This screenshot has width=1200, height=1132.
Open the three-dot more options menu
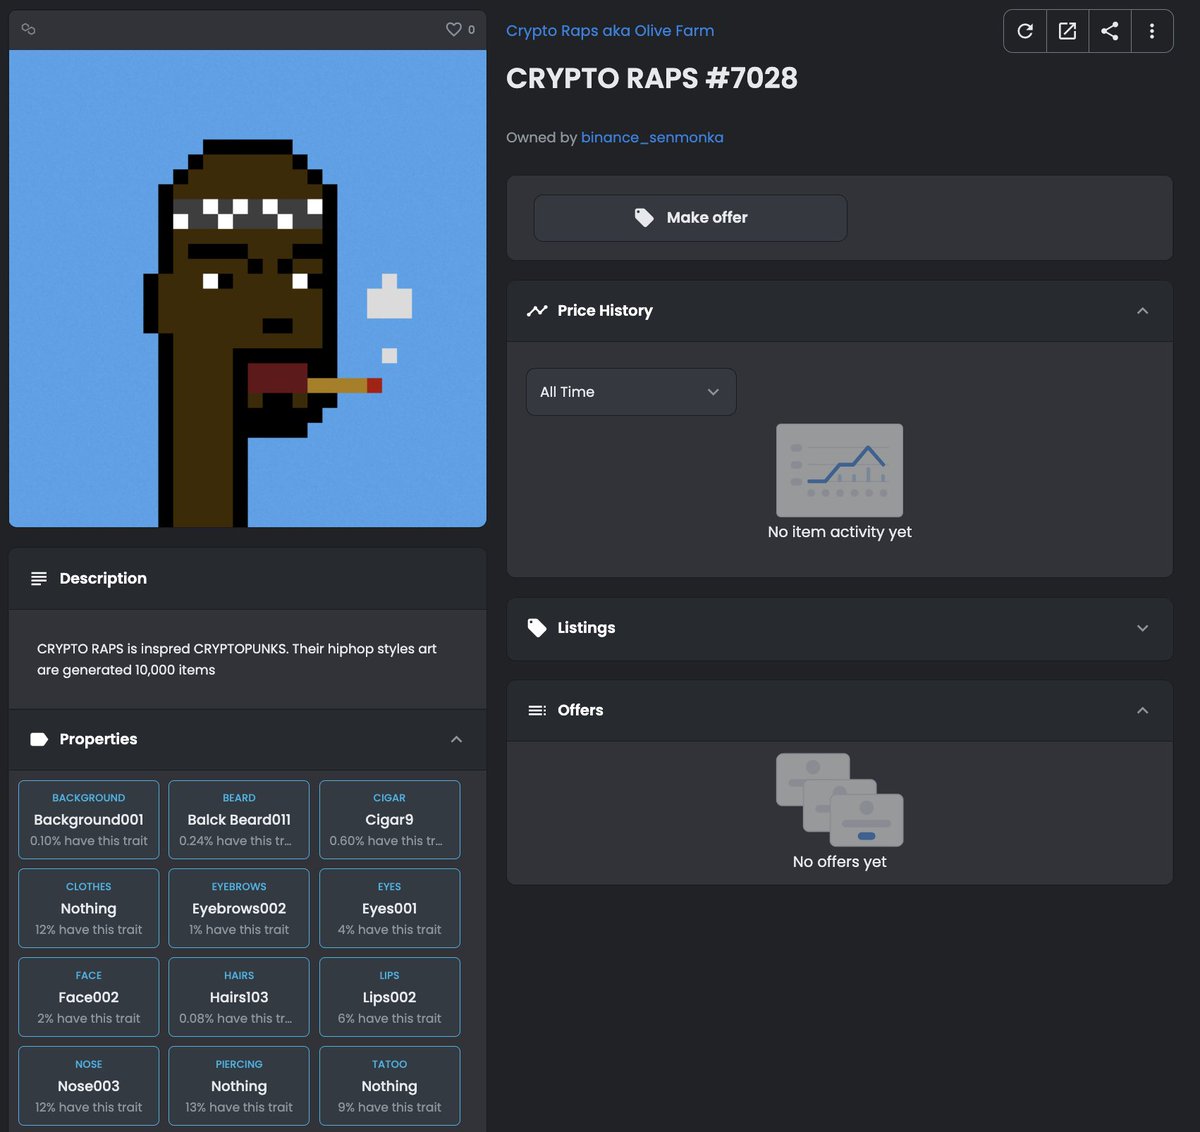1152,31
